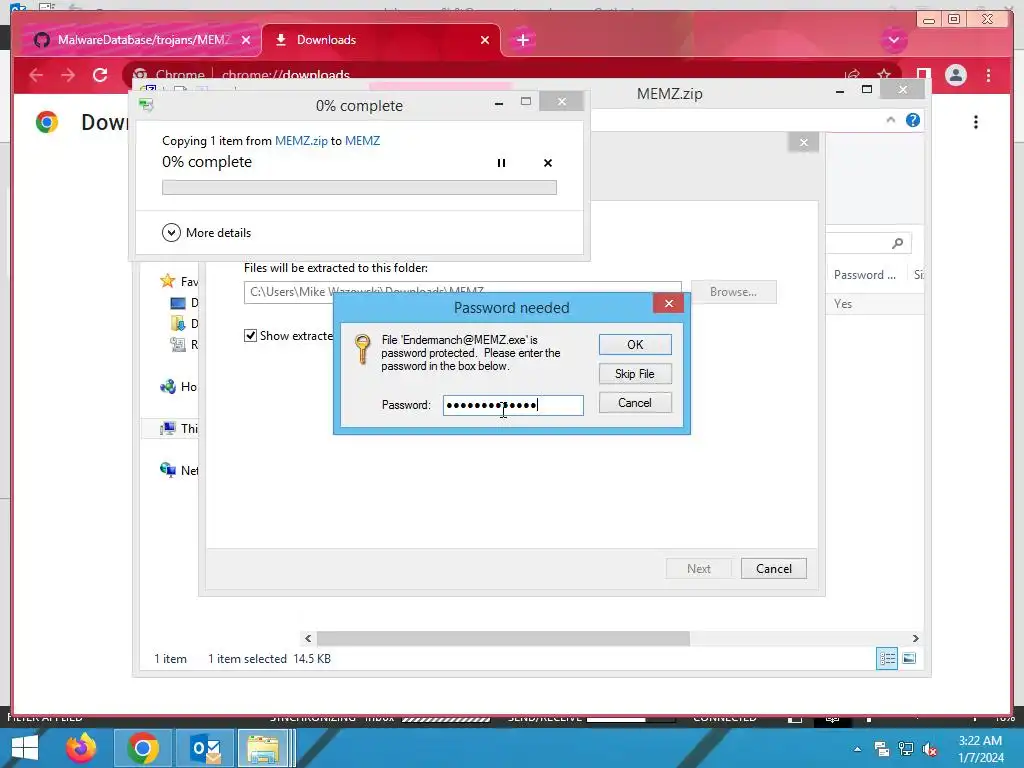Image resolution: width=1024 pixels, height=768 pixels.
Task: Cancel the Password needed dialog
Action: (x=635, y=403)
